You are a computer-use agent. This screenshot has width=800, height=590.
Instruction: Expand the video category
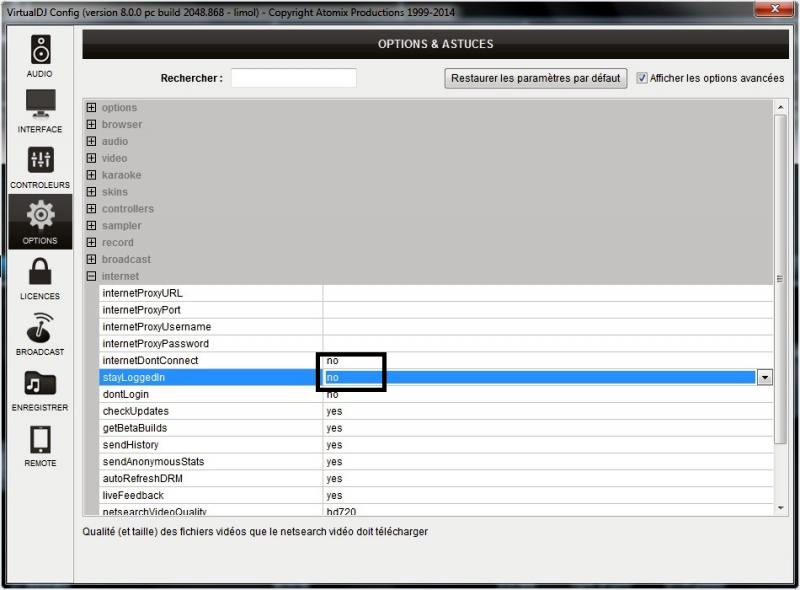(x=91, y=158)
